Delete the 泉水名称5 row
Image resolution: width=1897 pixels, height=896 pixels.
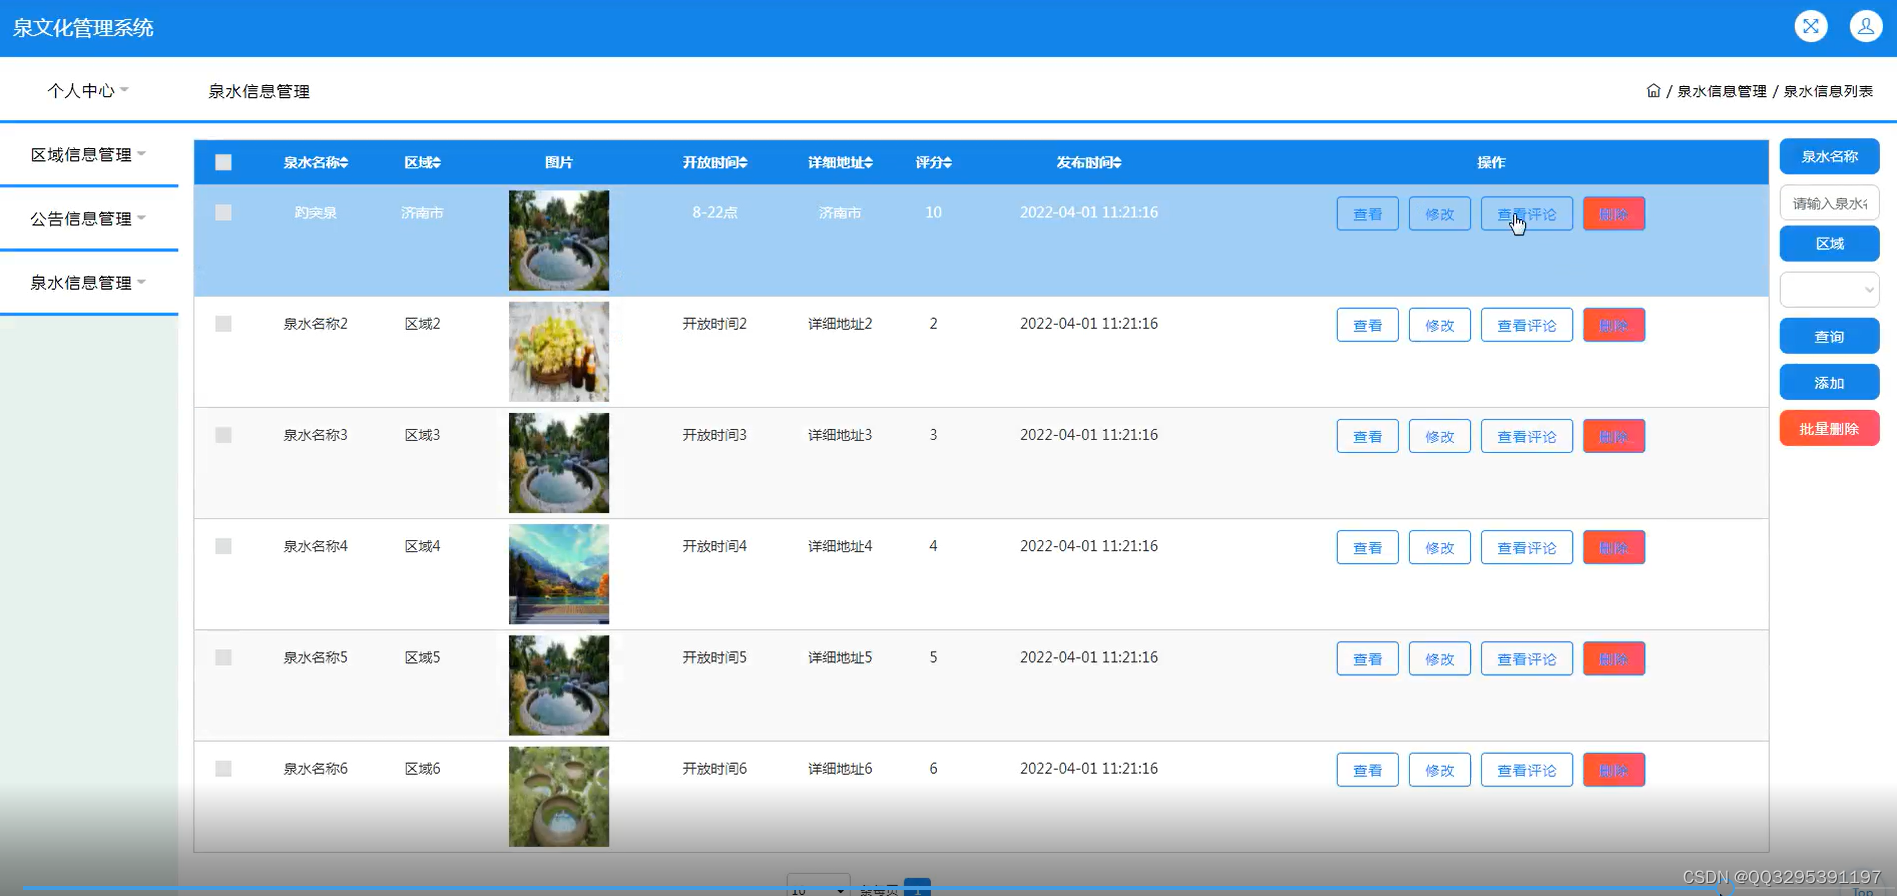1613,658
